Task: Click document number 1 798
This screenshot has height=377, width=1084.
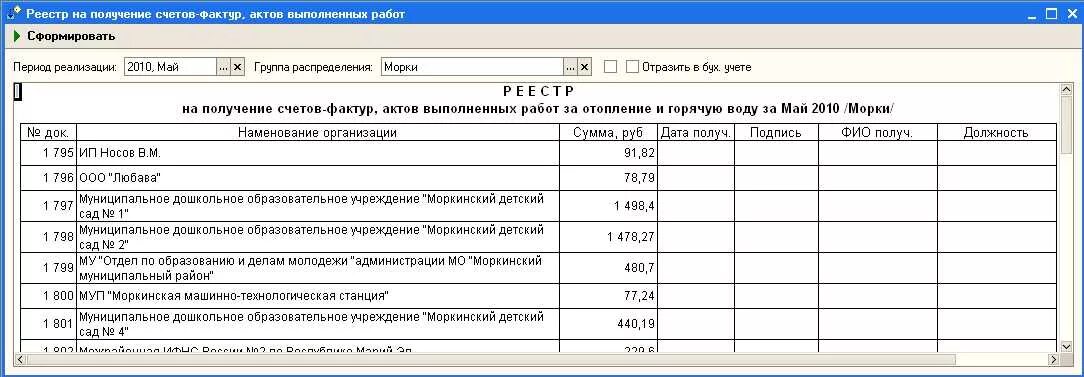Action: click(48, 237)
